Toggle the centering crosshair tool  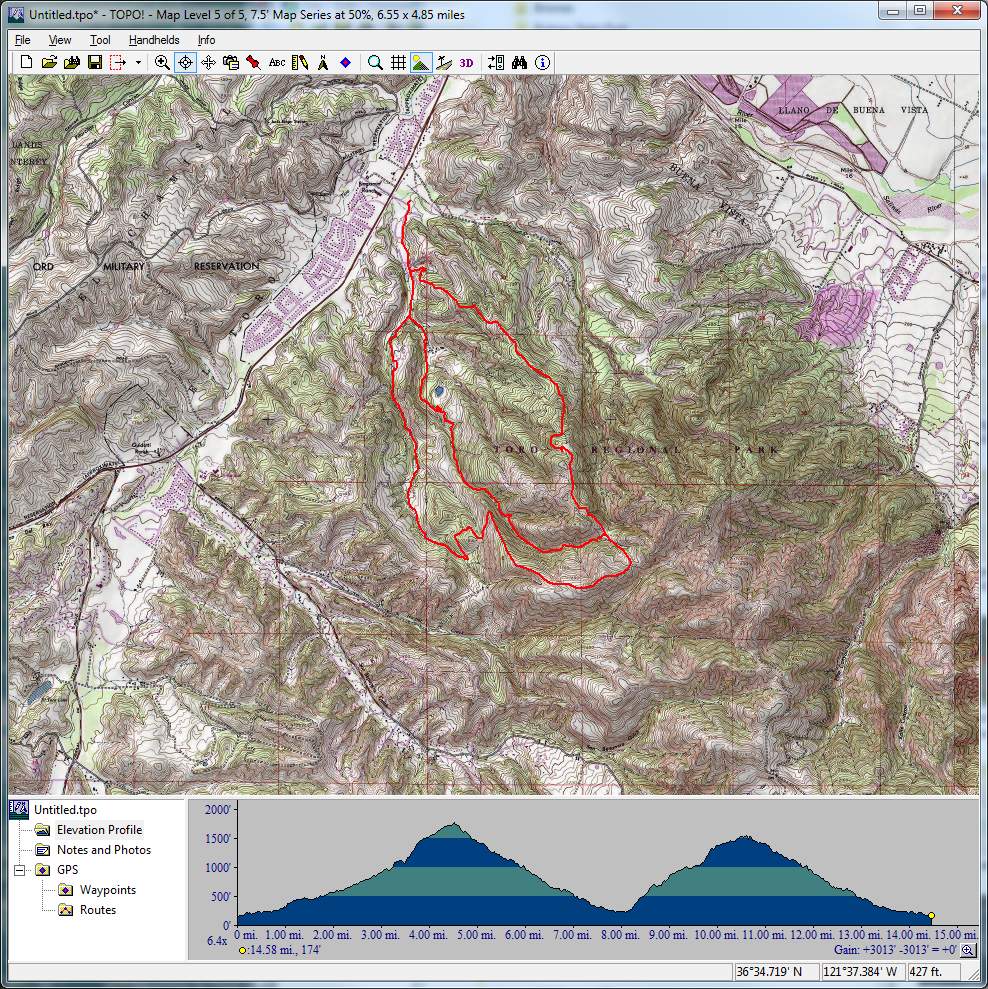point(185,62)
